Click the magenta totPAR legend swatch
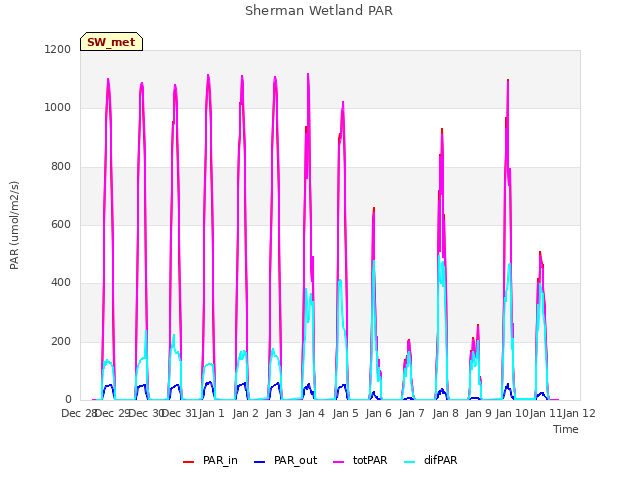 339,462
